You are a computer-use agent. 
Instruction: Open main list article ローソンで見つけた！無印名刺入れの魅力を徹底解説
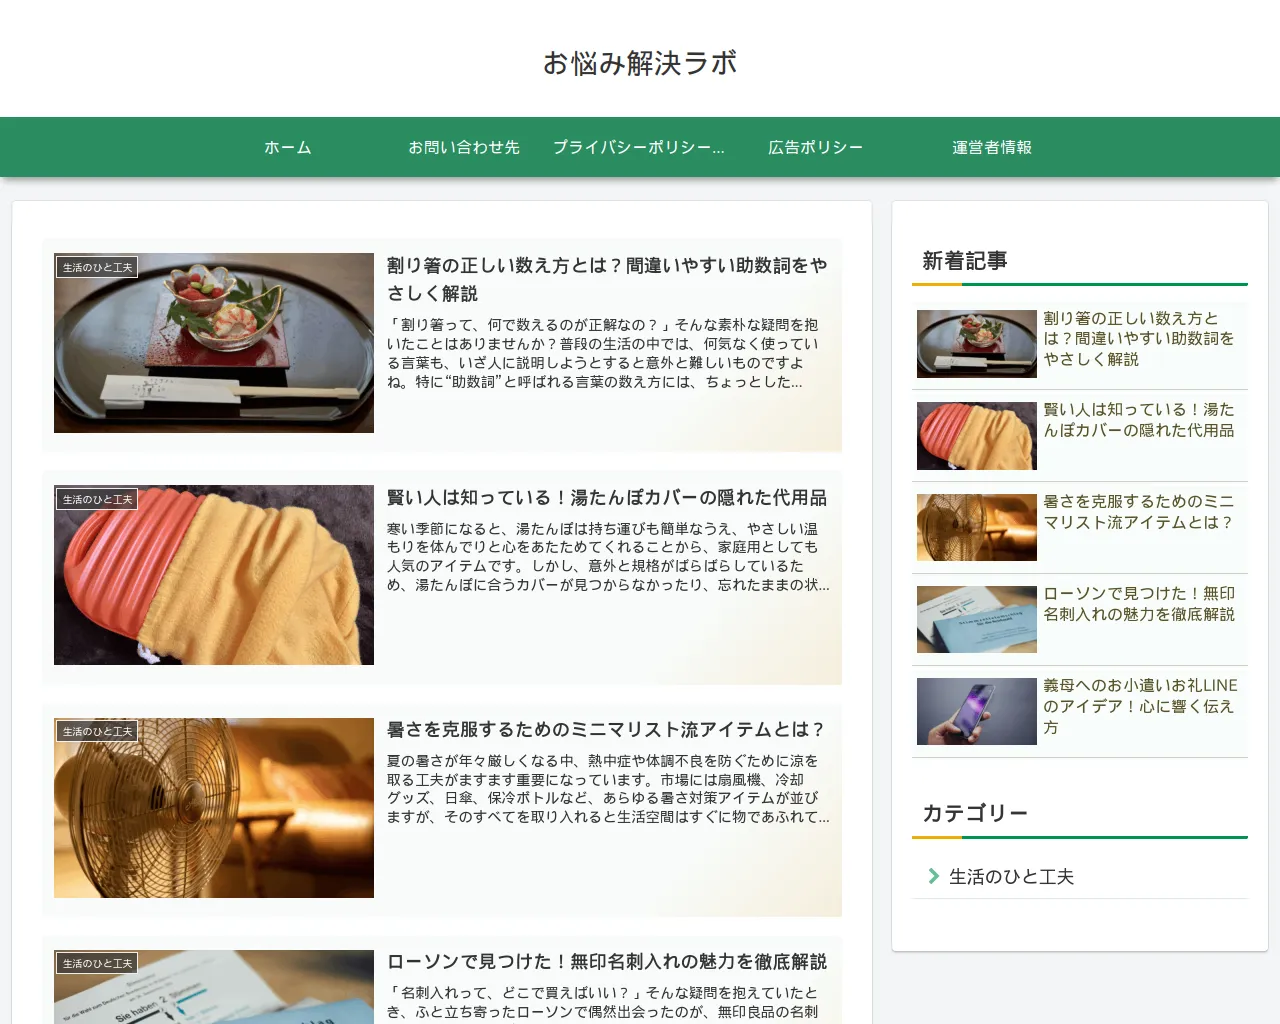(x=607, y=961)
